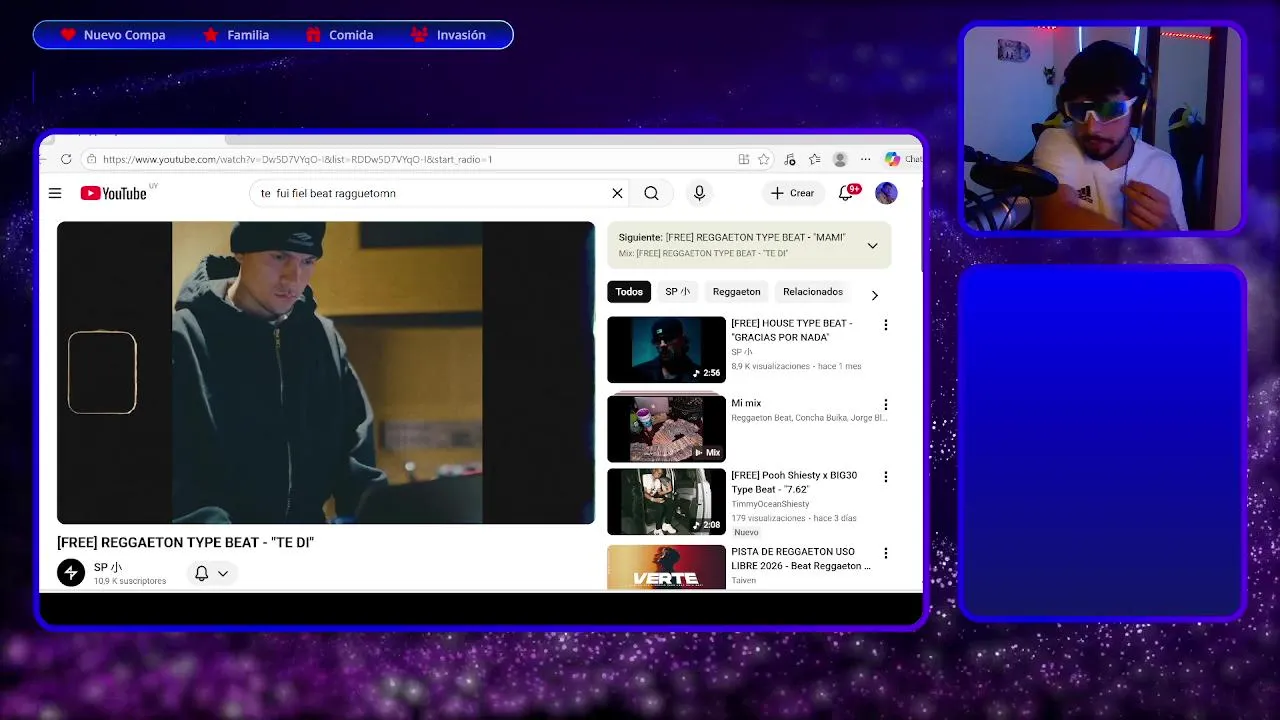Image resolution: width=1280 pixels, height=720 pixels.
Task: Expand subscription options dropdown arrow
Action: pos(223,573)
